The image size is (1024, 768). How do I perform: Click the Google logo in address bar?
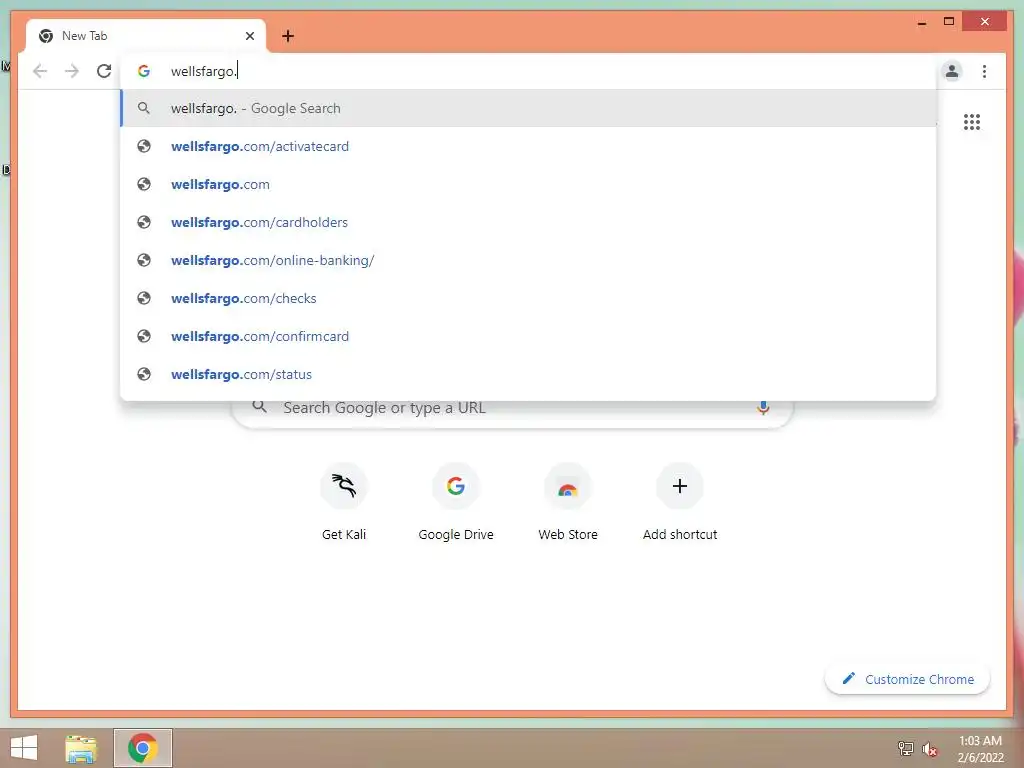[x=144, y=71]
